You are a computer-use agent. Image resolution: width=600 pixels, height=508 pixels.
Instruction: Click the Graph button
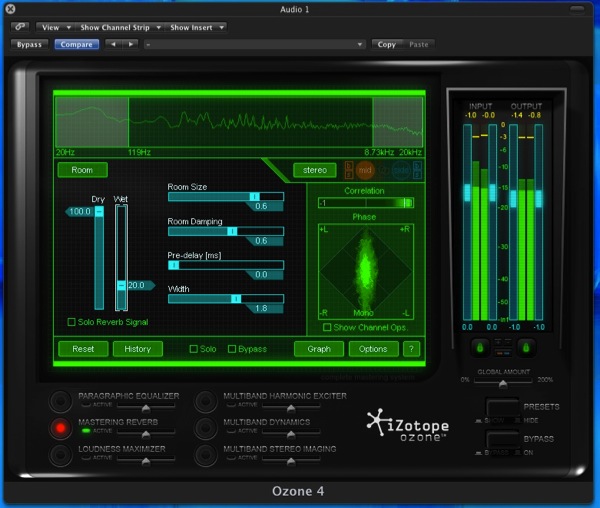tap(319, 349)
